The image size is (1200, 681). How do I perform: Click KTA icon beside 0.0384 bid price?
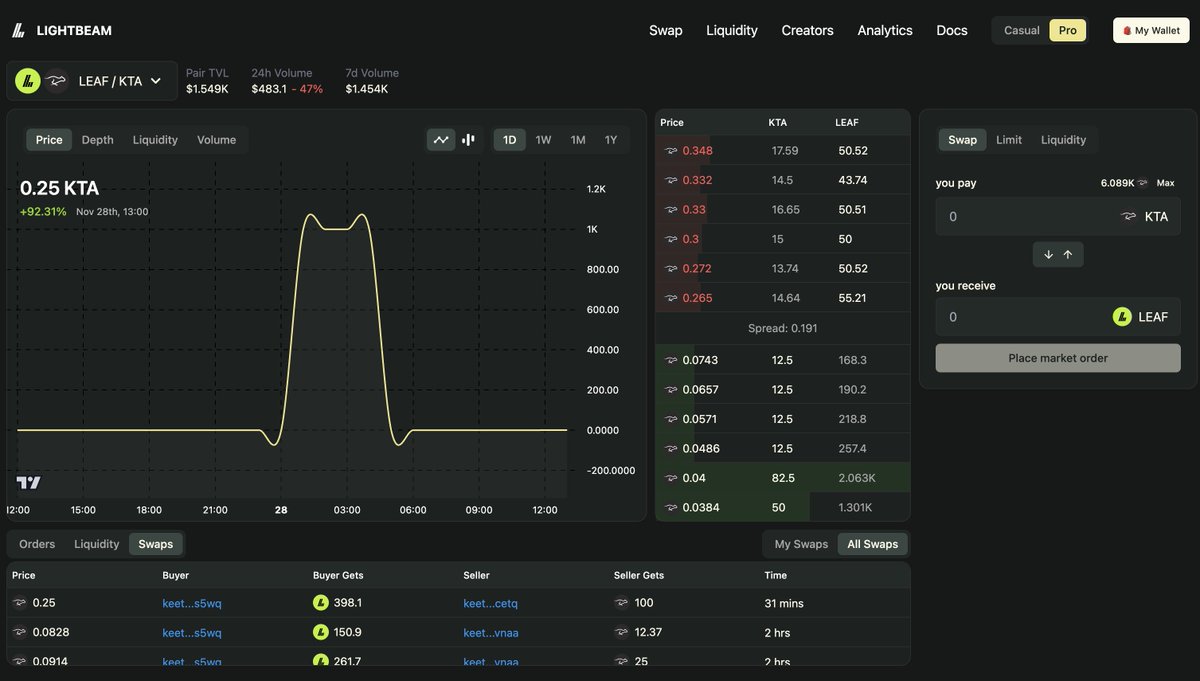pos(671,507)
